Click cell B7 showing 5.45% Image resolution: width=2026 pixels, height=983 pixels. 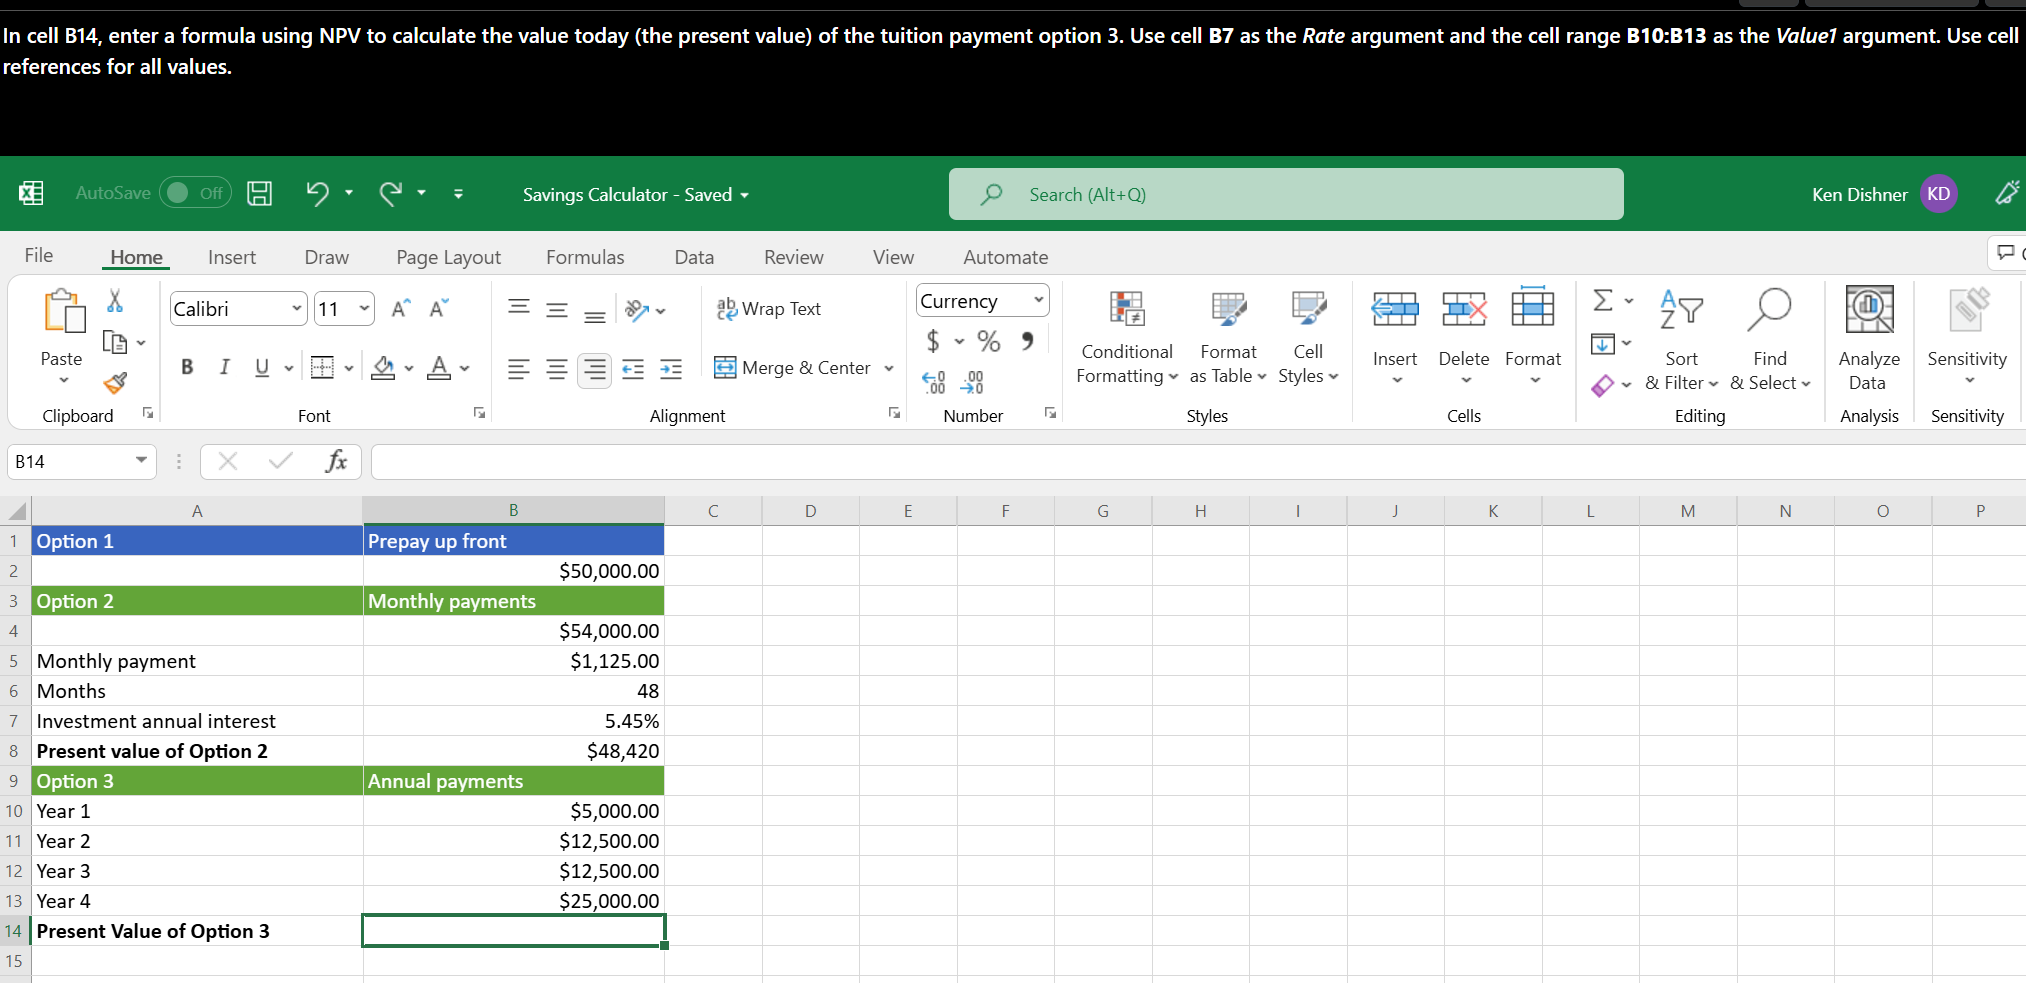(514, 721)
